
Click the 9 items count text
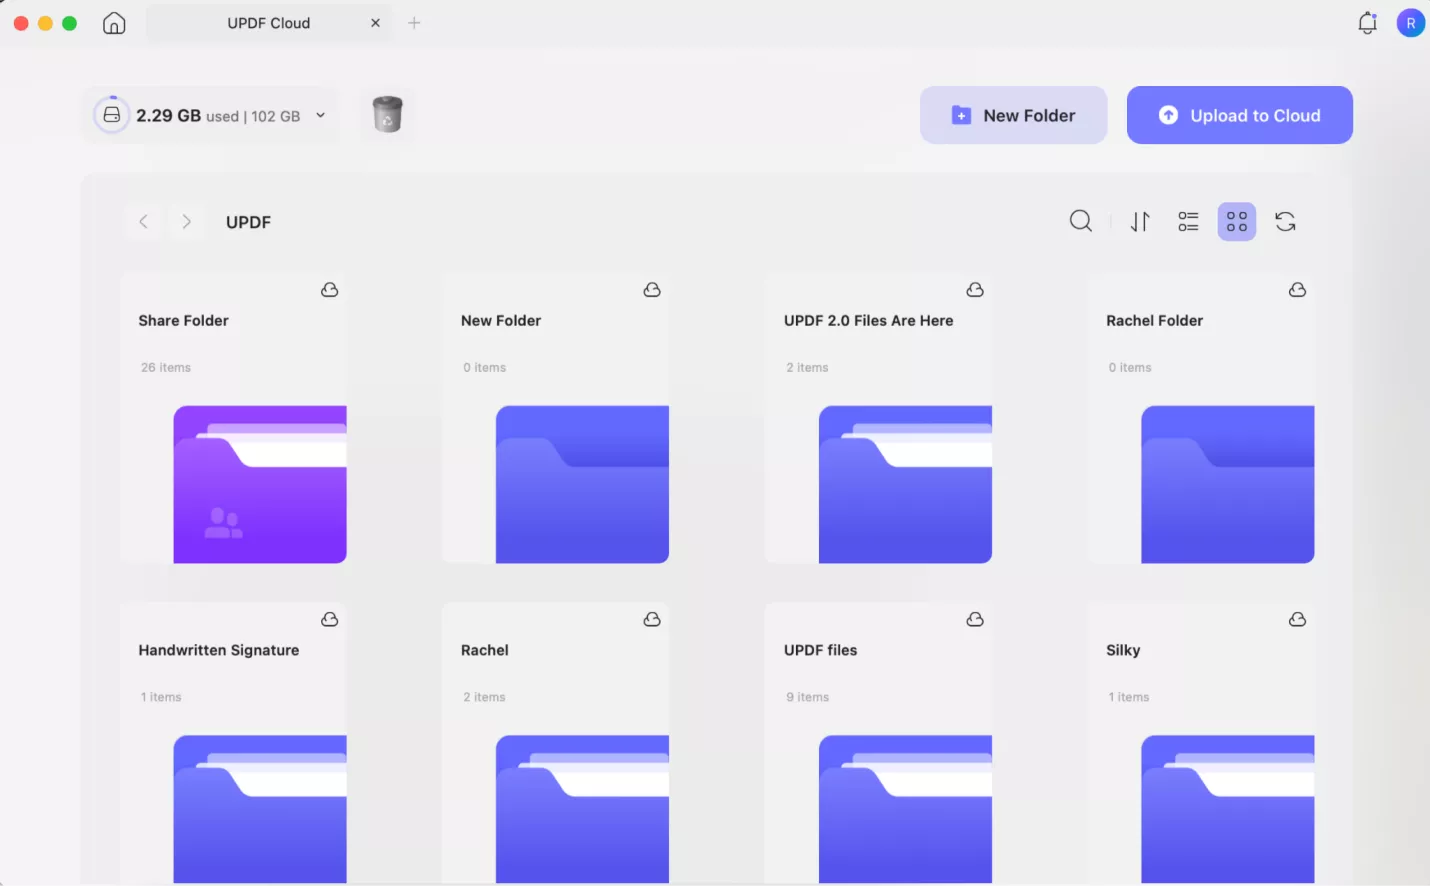click(807, 697)
